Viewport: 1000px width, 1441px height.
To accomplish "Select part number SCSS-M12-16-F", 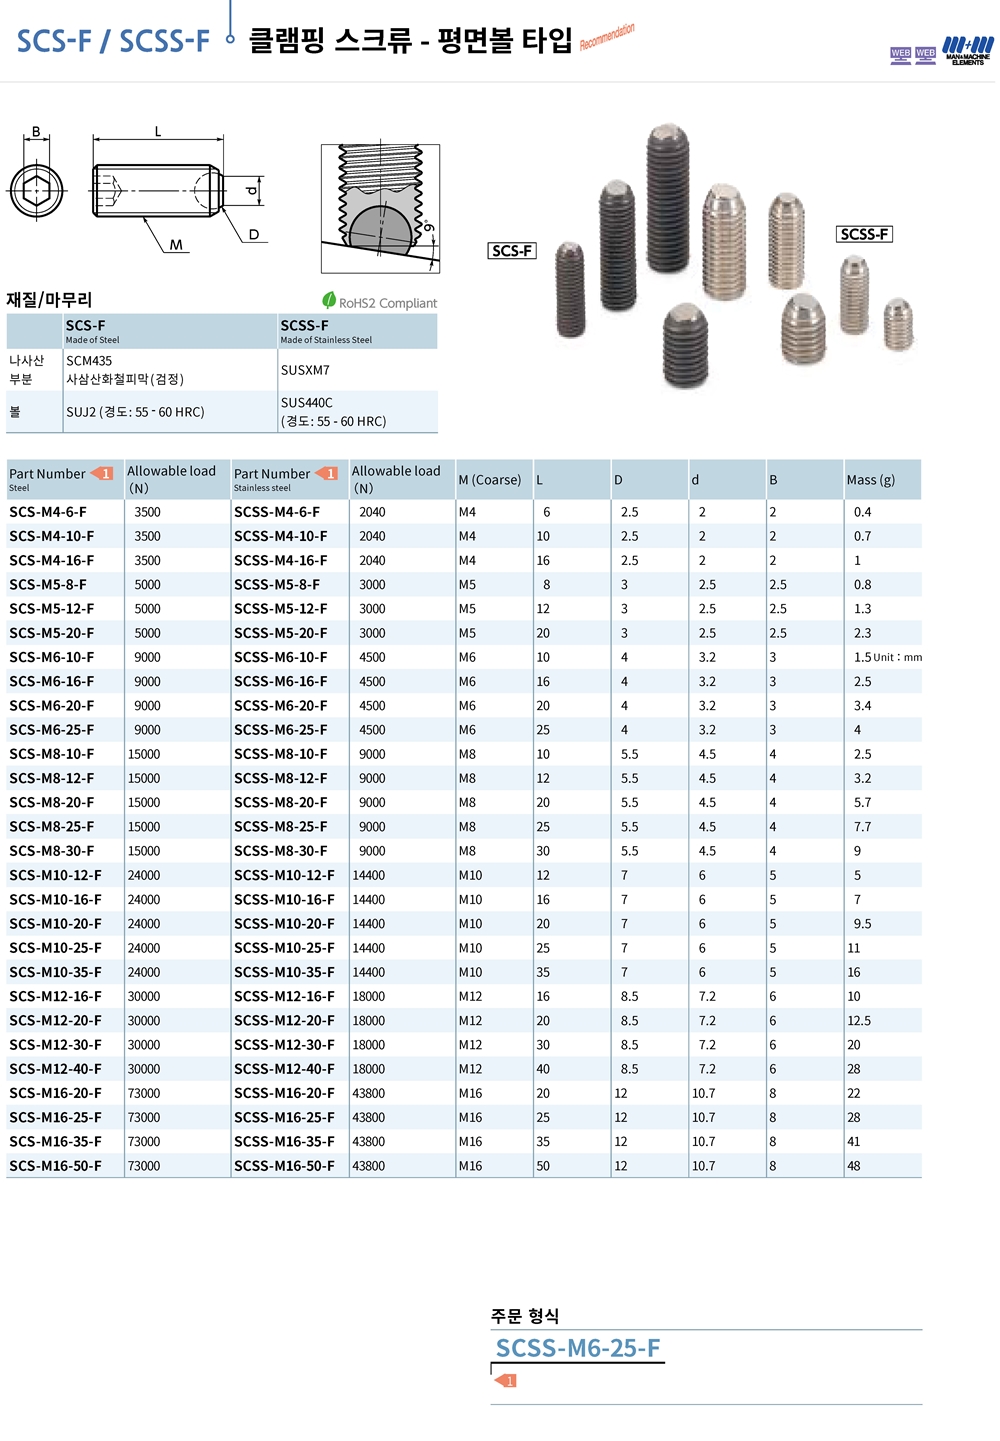I will (x=285, y=997).
